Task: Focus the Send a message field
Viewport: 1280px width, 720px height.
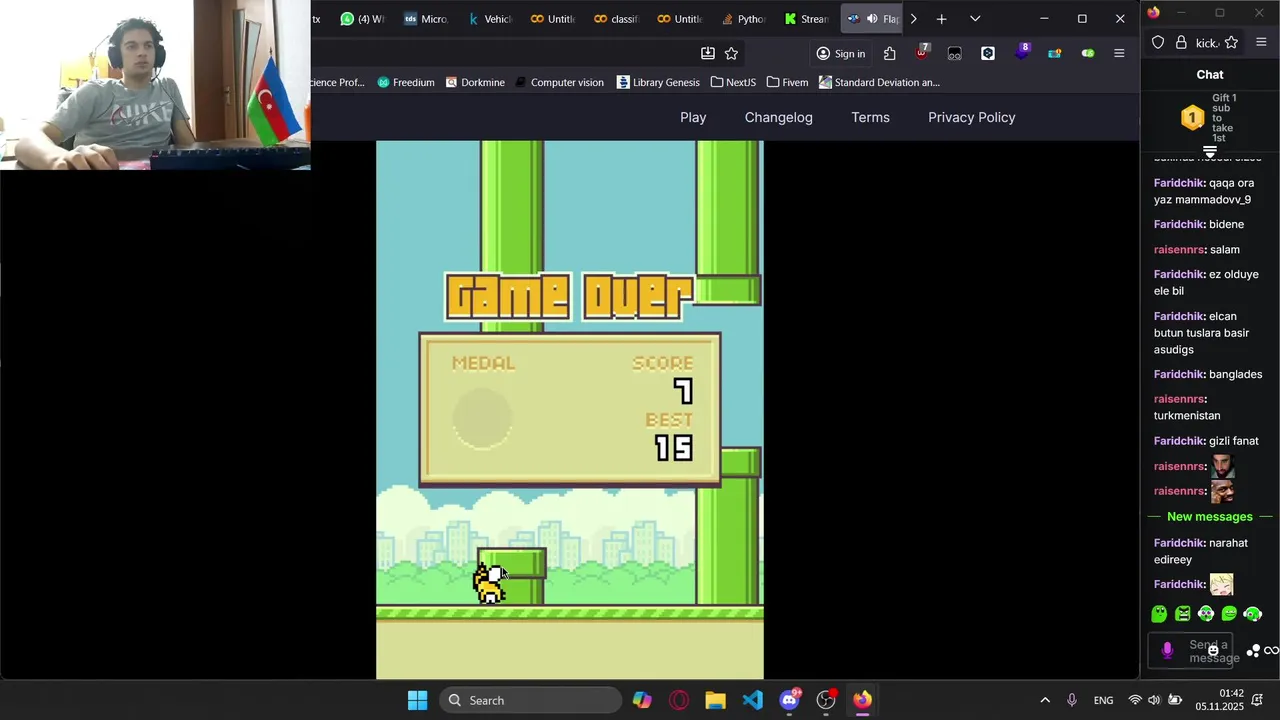Action: coord(1190,652)
